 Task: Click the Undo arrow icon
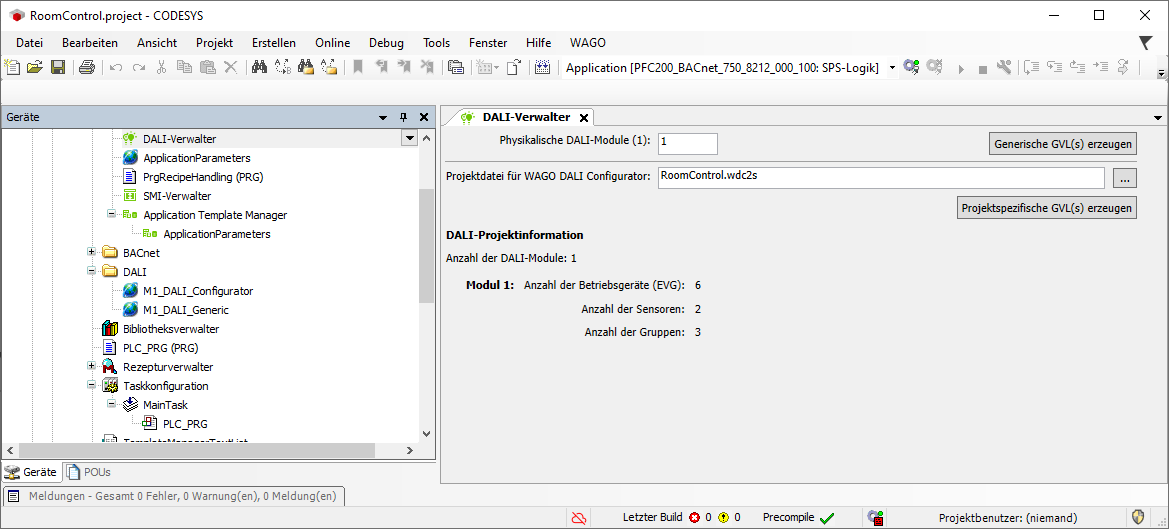click(116, 68)
